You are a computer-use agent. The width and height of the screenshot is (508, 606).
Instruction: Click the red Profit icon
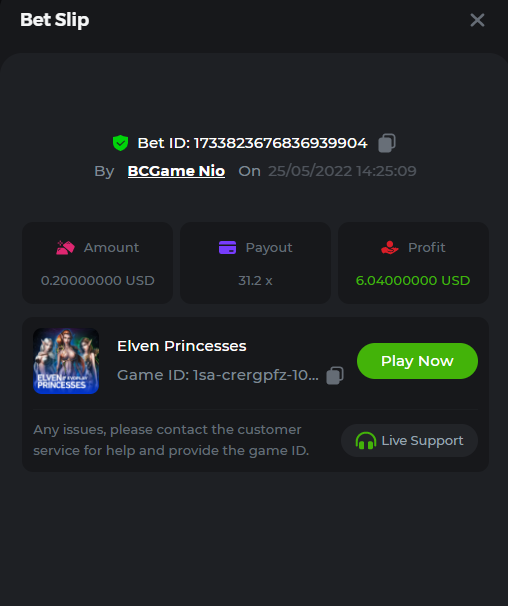(x=389, y=247)
